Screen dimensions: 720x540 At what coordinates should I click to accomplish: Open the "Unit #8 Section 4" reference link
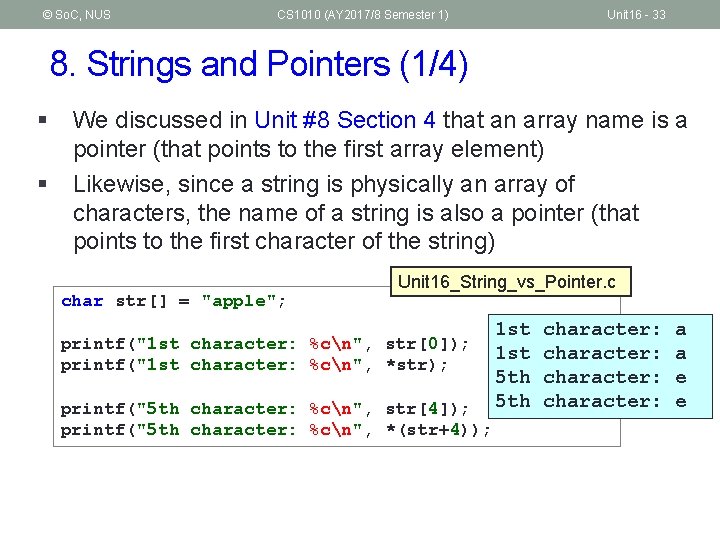coord(345,120)
